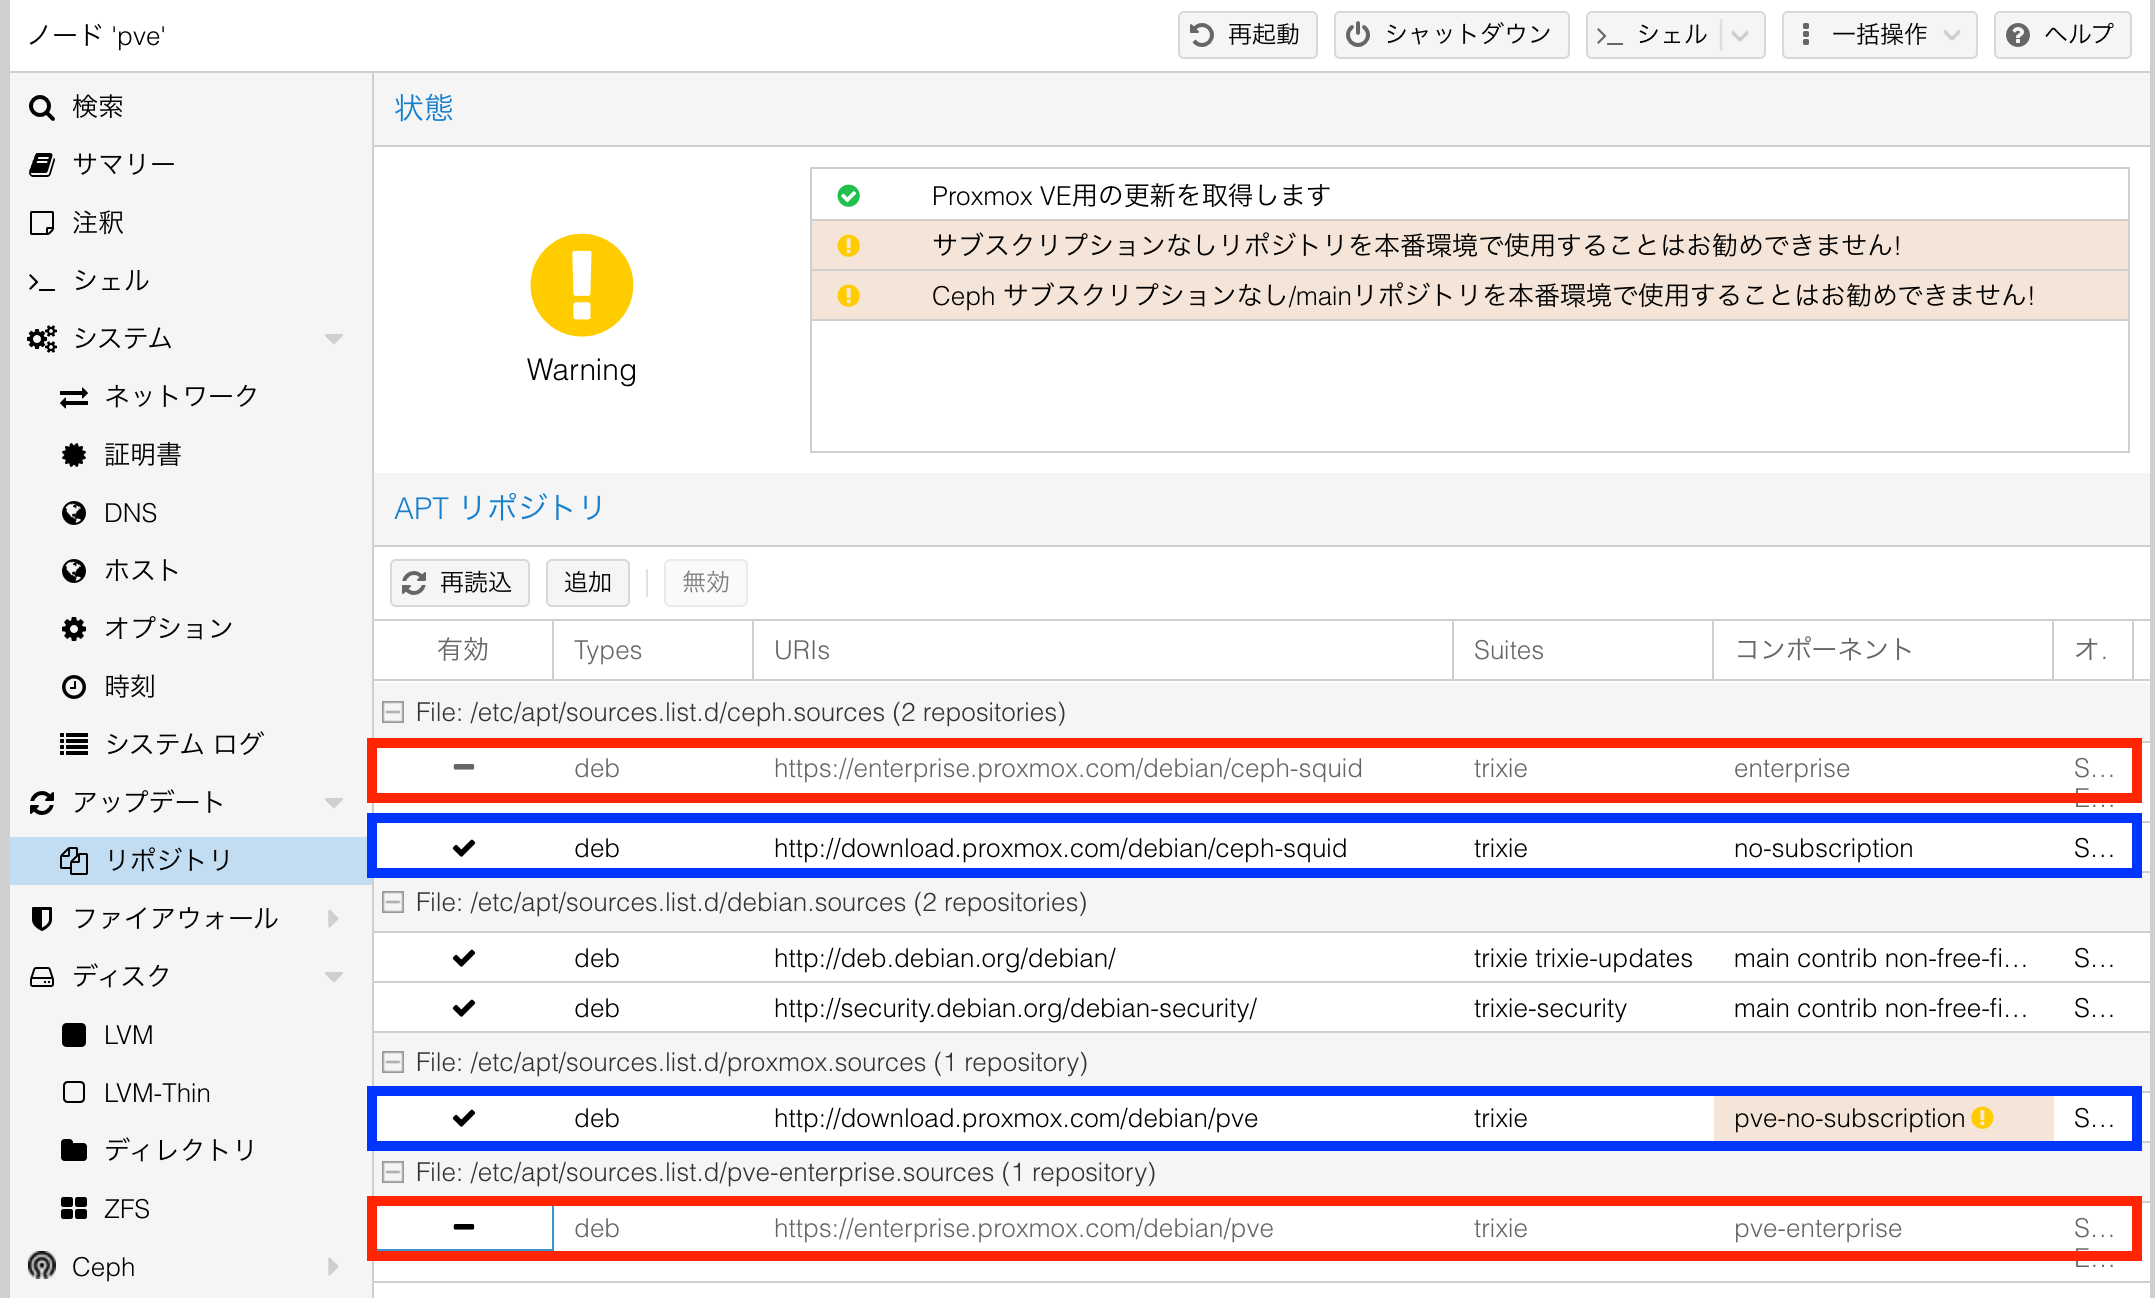Viewport: 2155px width, 1298px height.
Task: Select the Ceph no-subscription warning message row
Action: click(x=1470, y=296)
